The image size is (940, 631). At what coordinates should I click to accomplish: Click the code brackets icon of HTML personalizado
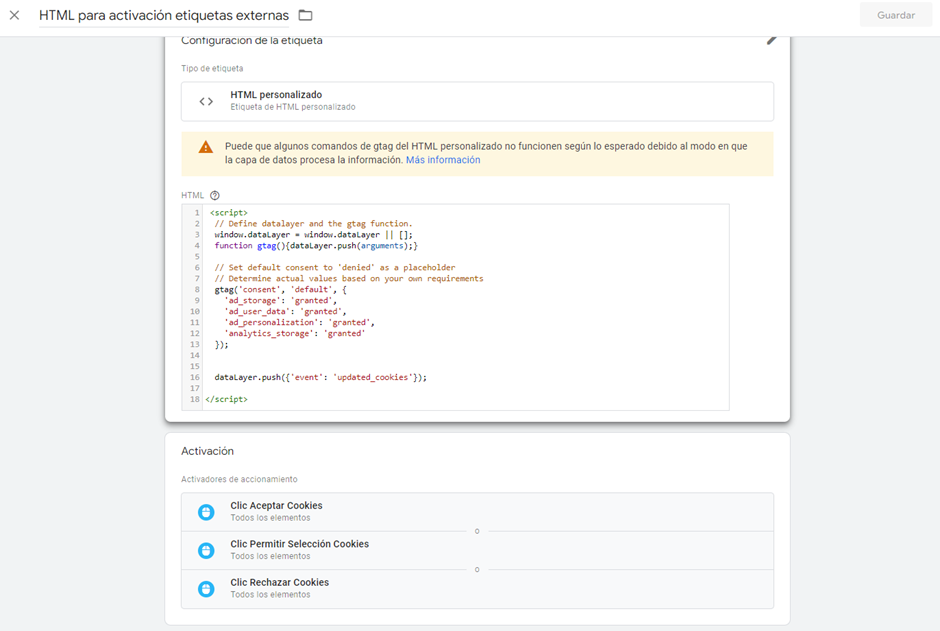tap(206, 101)
